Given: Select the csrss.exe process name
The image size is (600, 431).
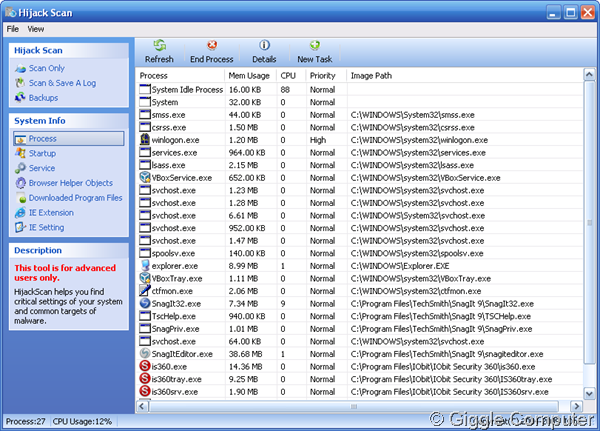Looking at the screenshot, I should [169, 127].
